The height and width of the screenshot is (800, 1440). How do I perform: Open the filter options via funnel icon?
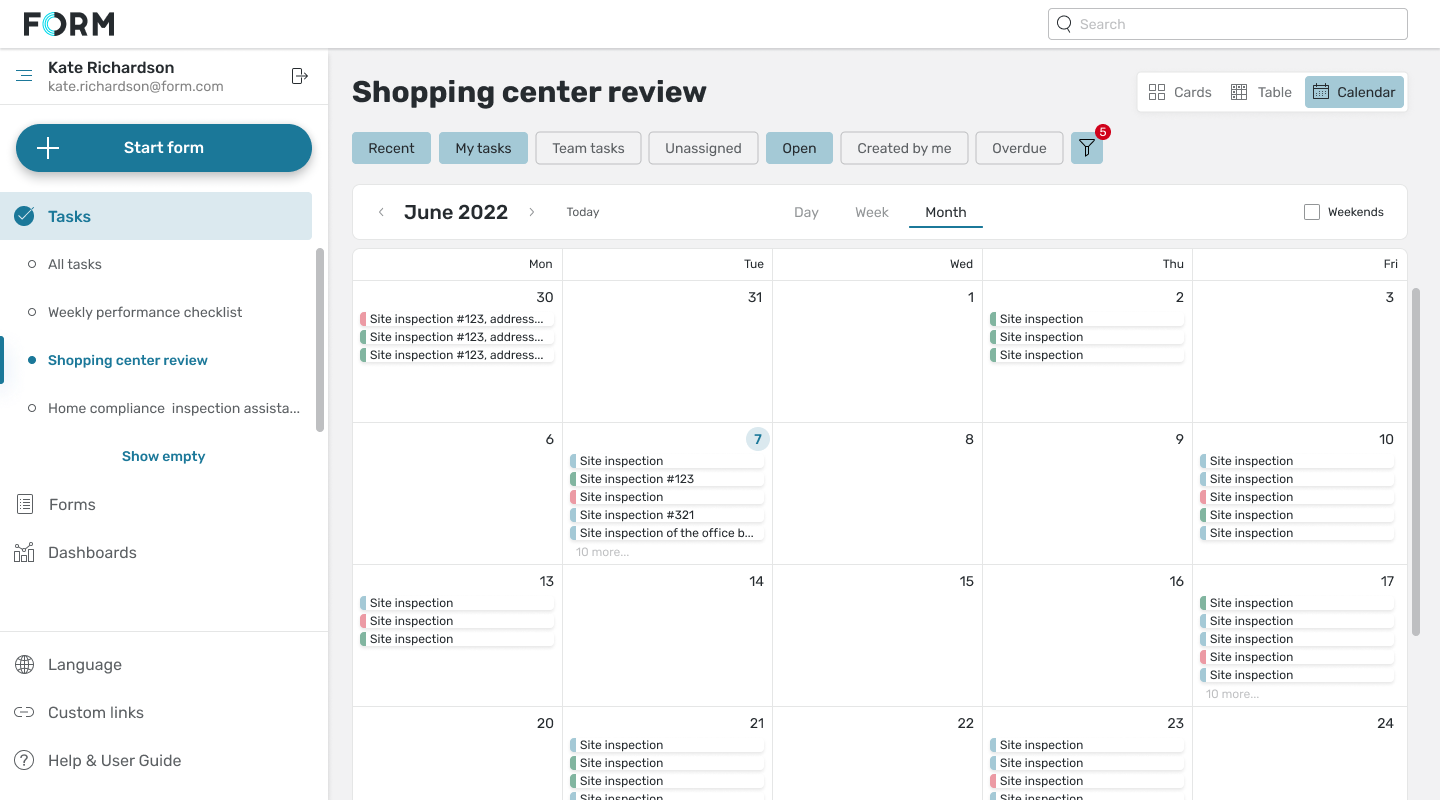[x=1087, y=147]
